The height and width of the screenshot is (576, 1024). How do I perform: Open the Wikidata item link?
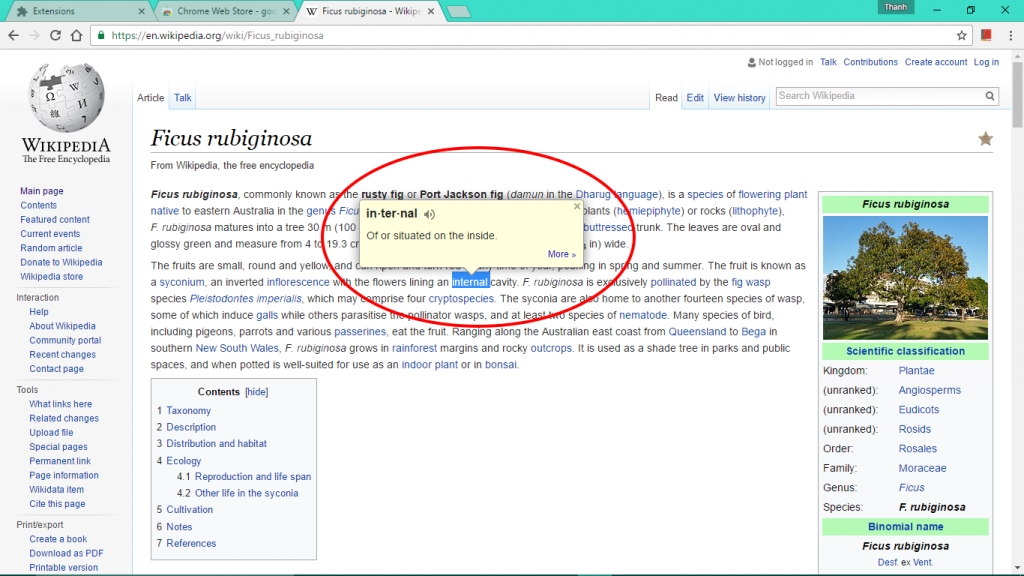56,490
